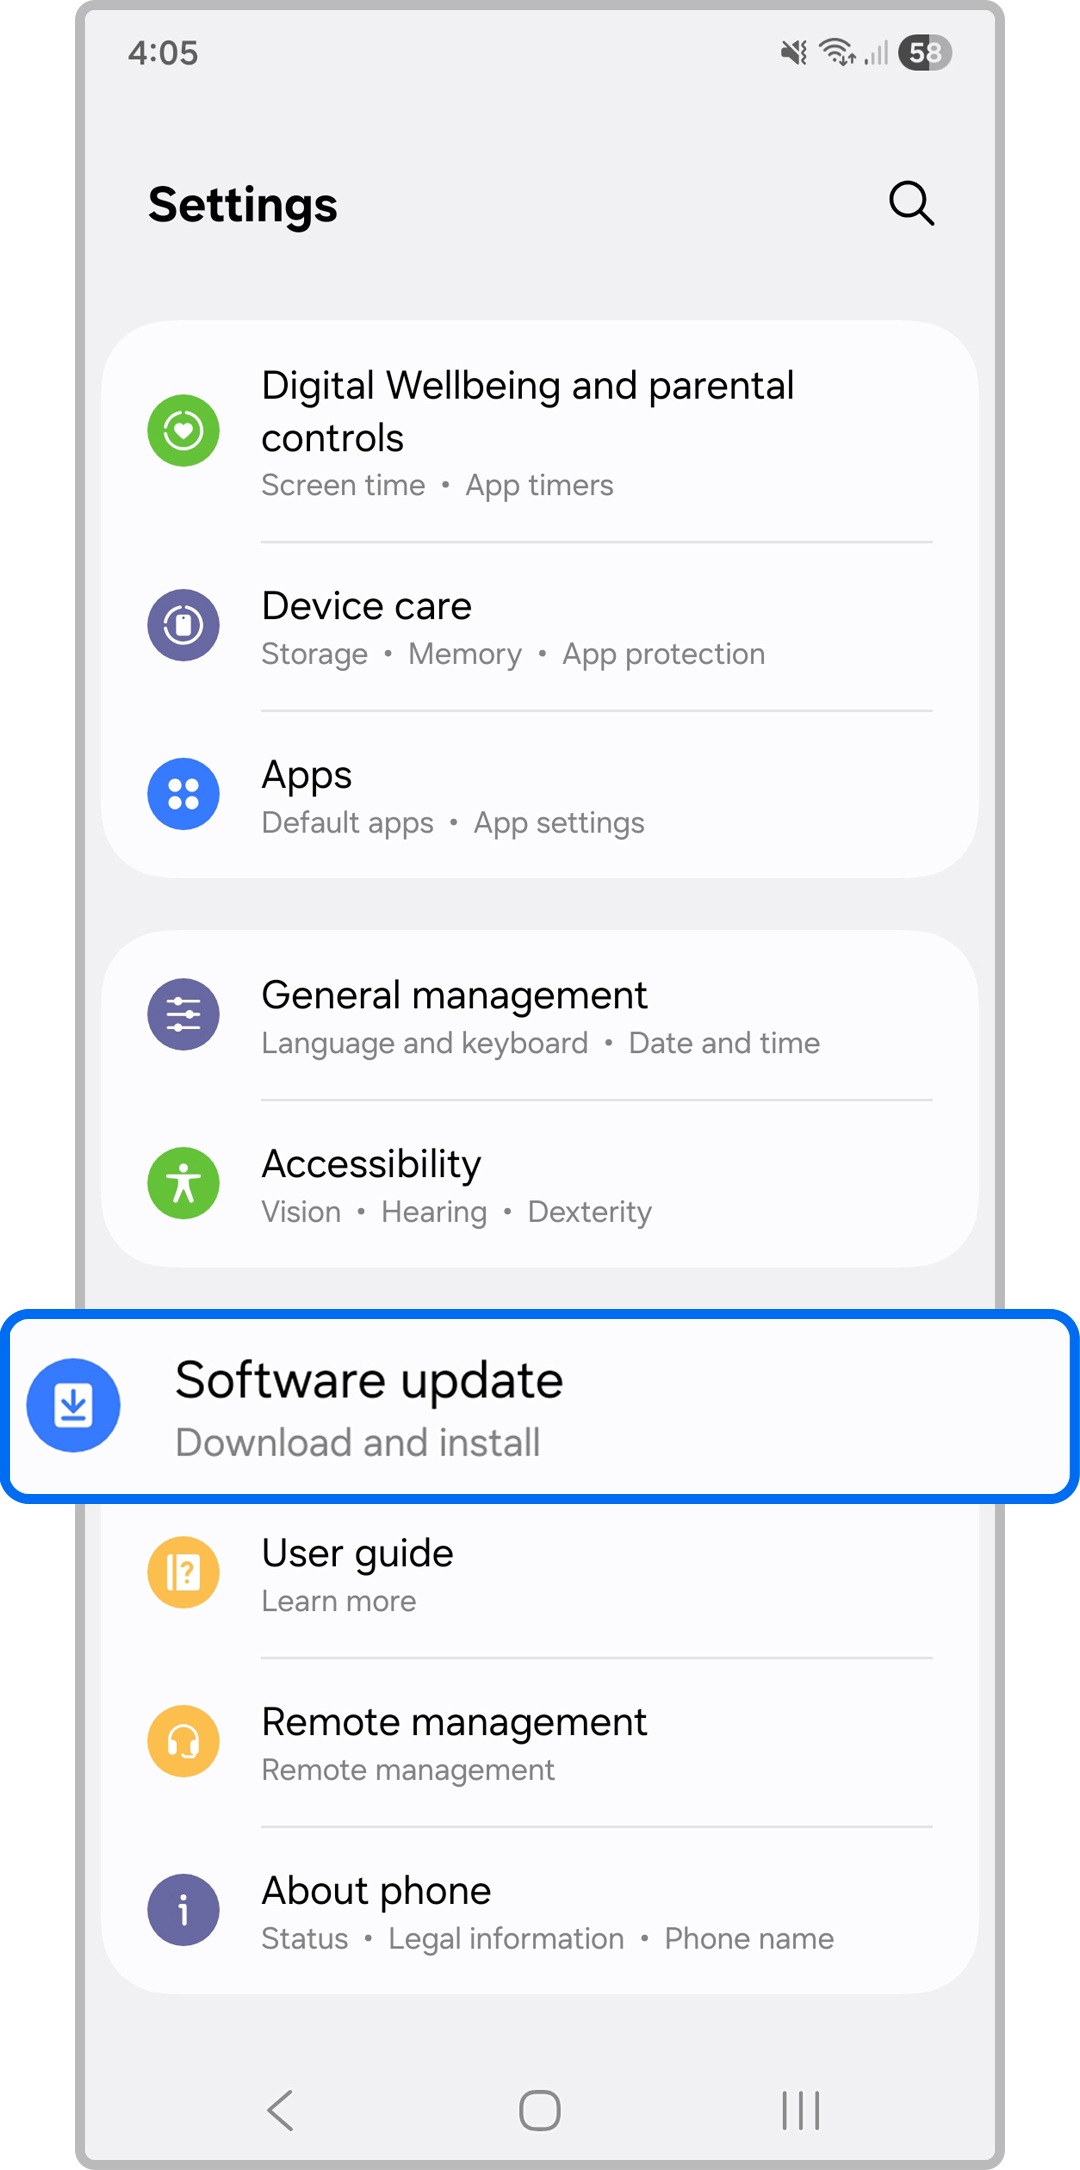Tap the green Accessibility person icon
Screen dimensions: 1080x2170
(183, 1183)
